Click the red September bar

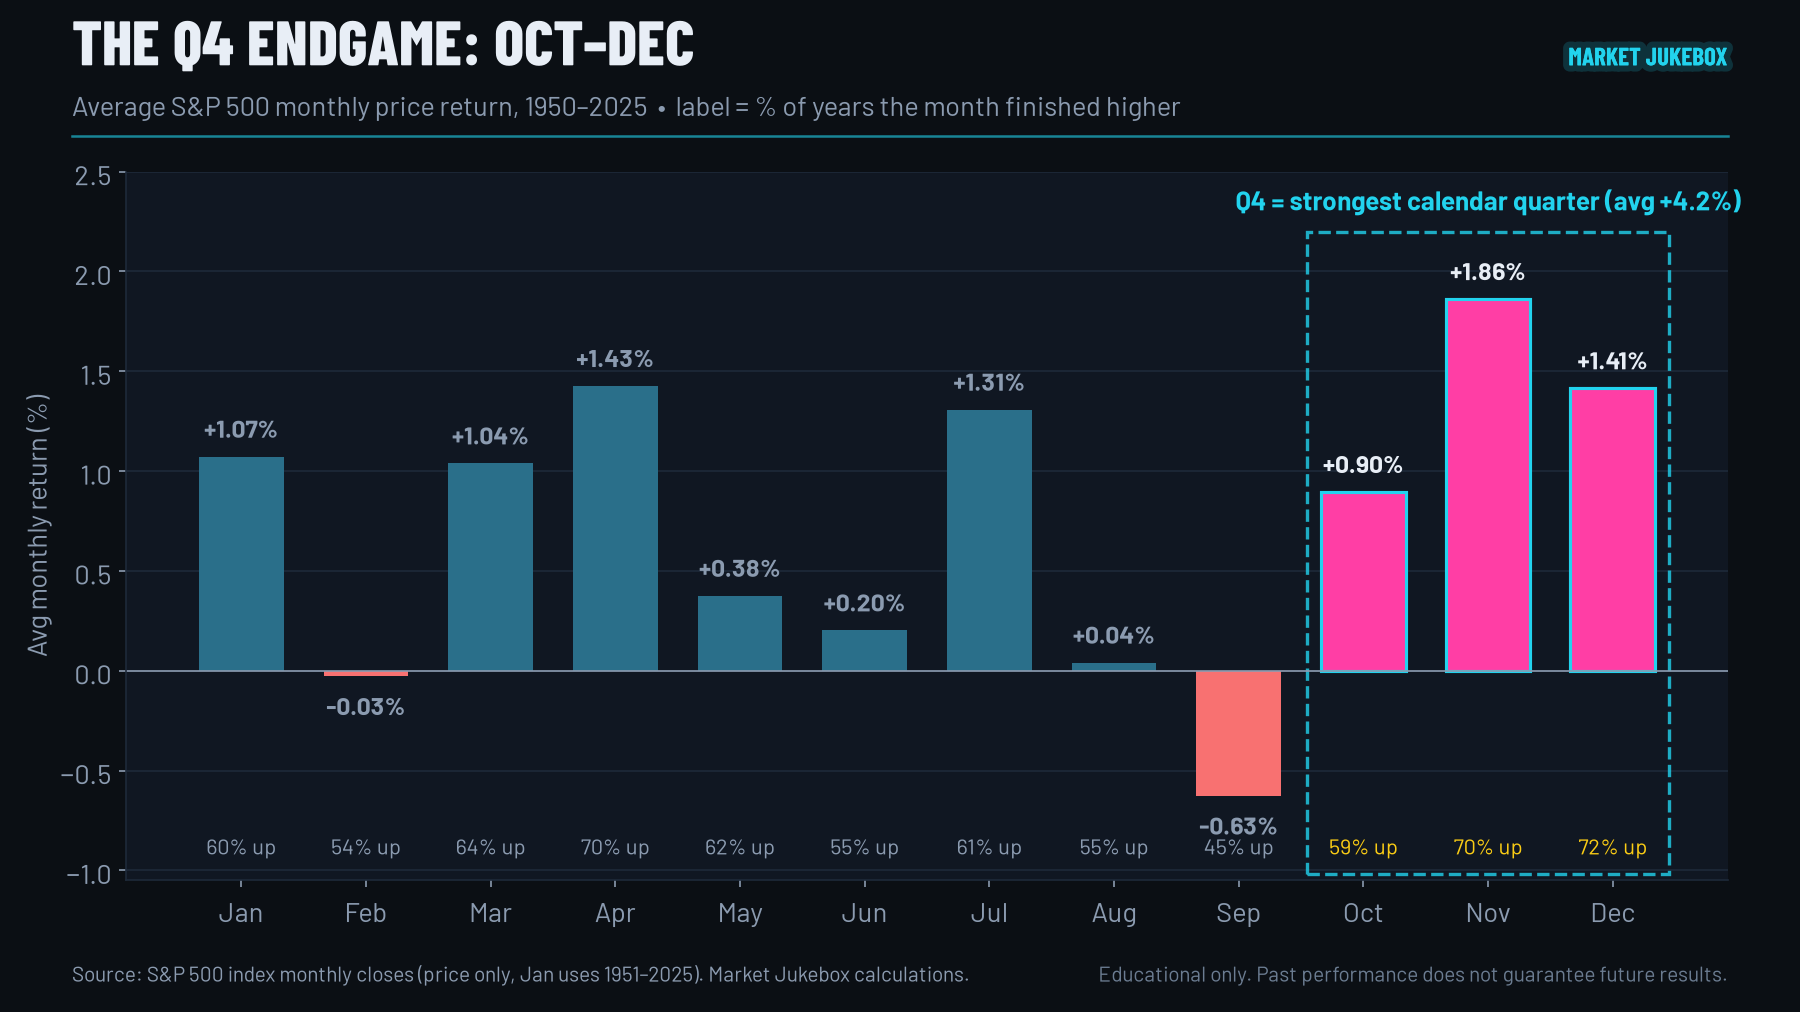(x=1238, y=733)
